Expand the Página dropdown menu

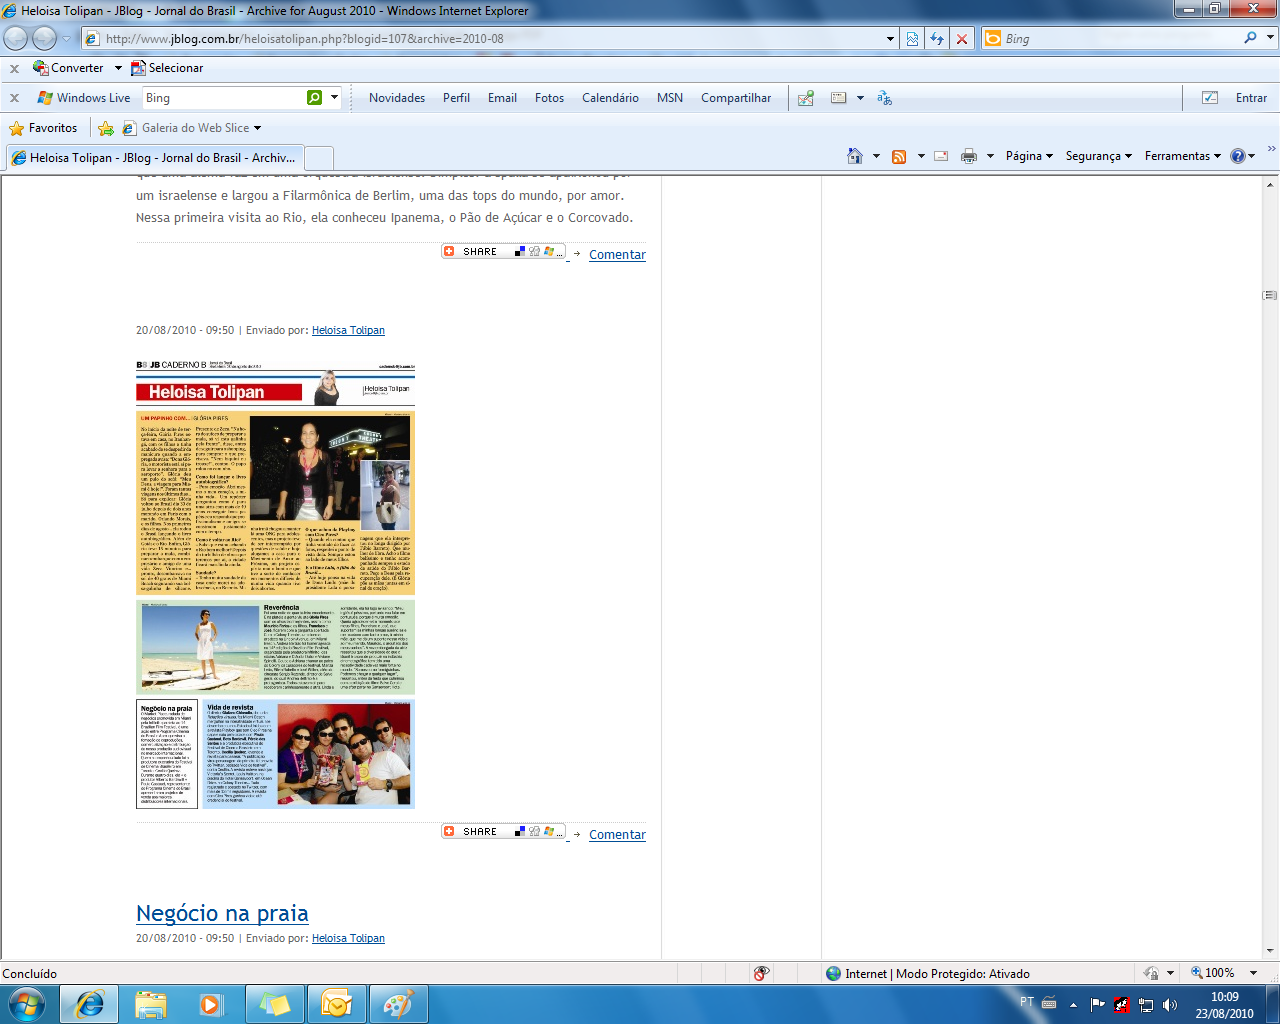pos(1029,156)
